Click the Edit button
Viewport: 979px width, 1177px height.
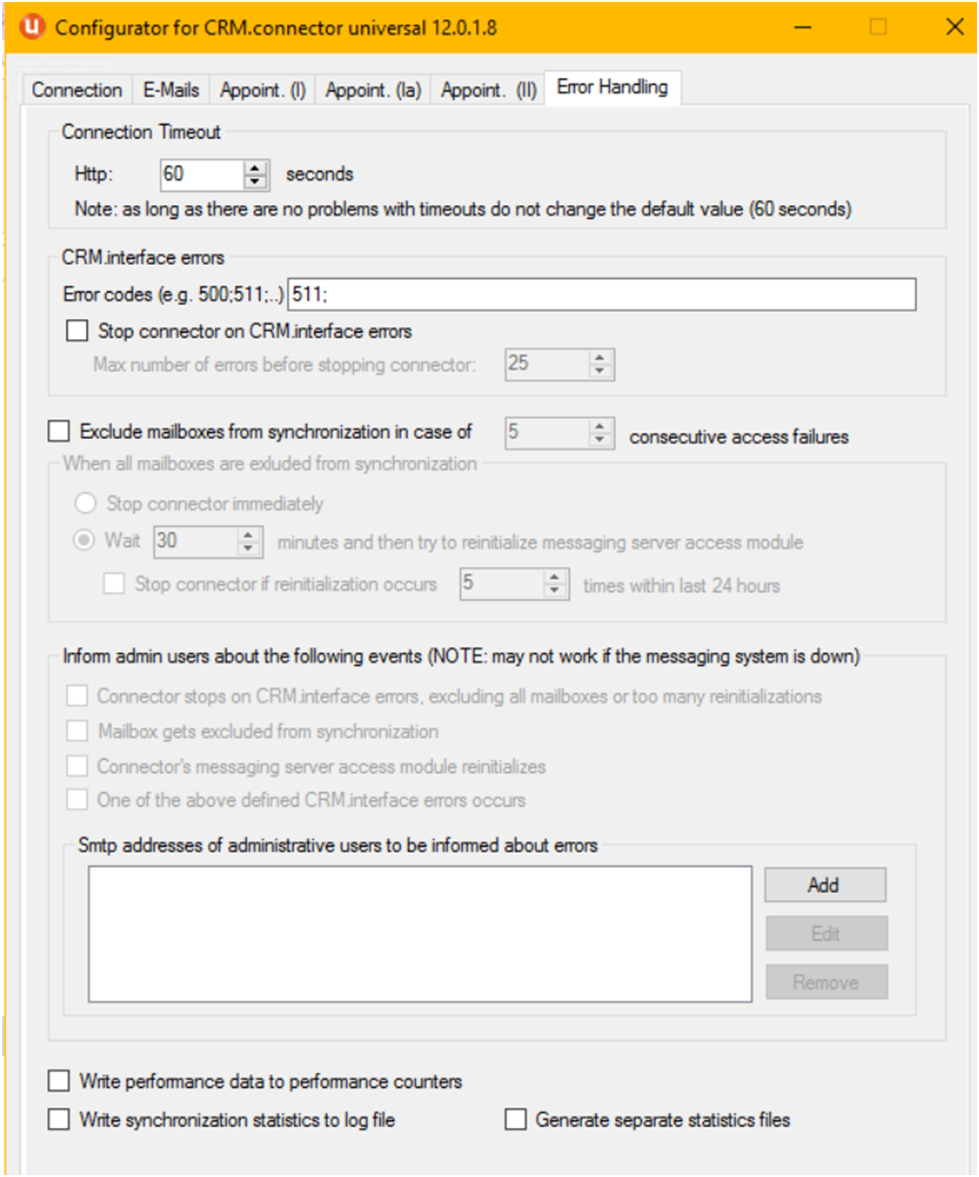(x=826, y=934)
